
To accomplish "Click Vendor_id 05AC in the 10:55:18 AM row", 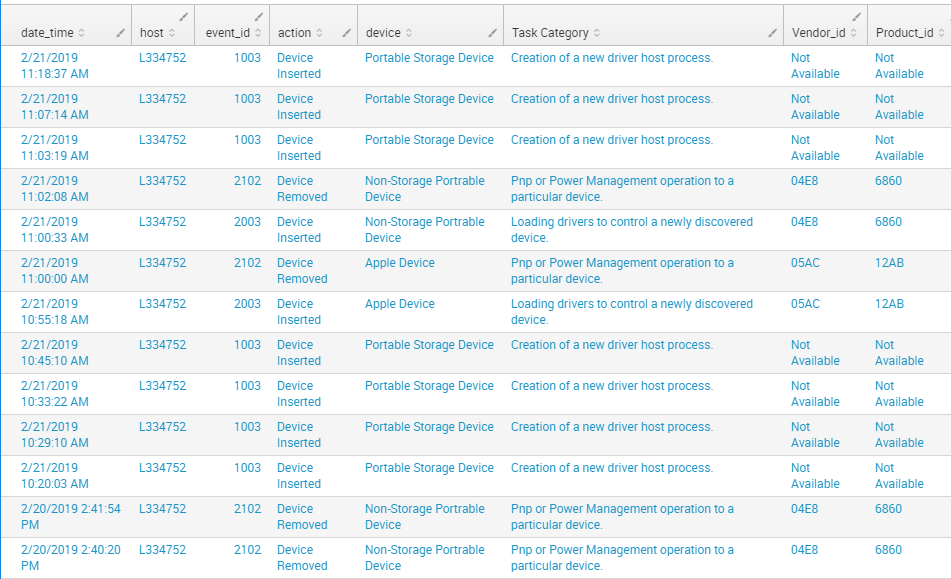I will (x=805, y=304).
